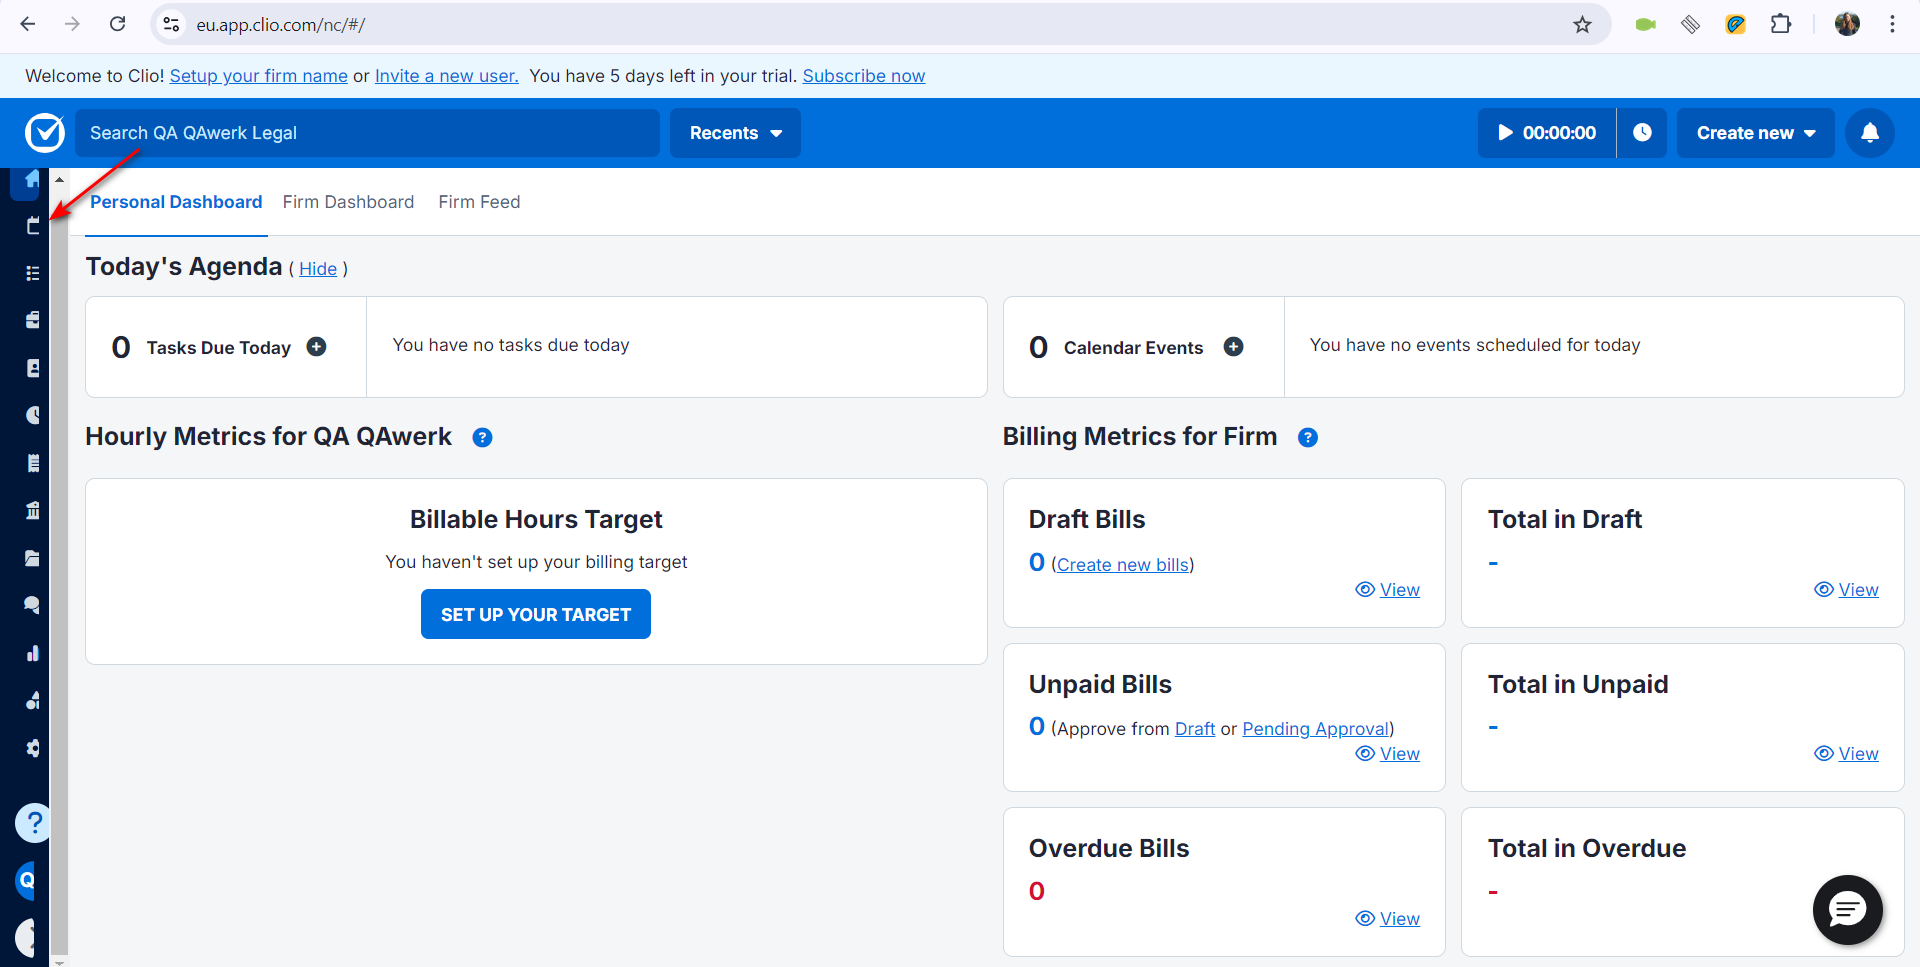Image resolution: width=1920 pixels, height=967 pixels.
Task: Open help icon beside Billing Metrics for Firm
Action: pos(1308,438)
